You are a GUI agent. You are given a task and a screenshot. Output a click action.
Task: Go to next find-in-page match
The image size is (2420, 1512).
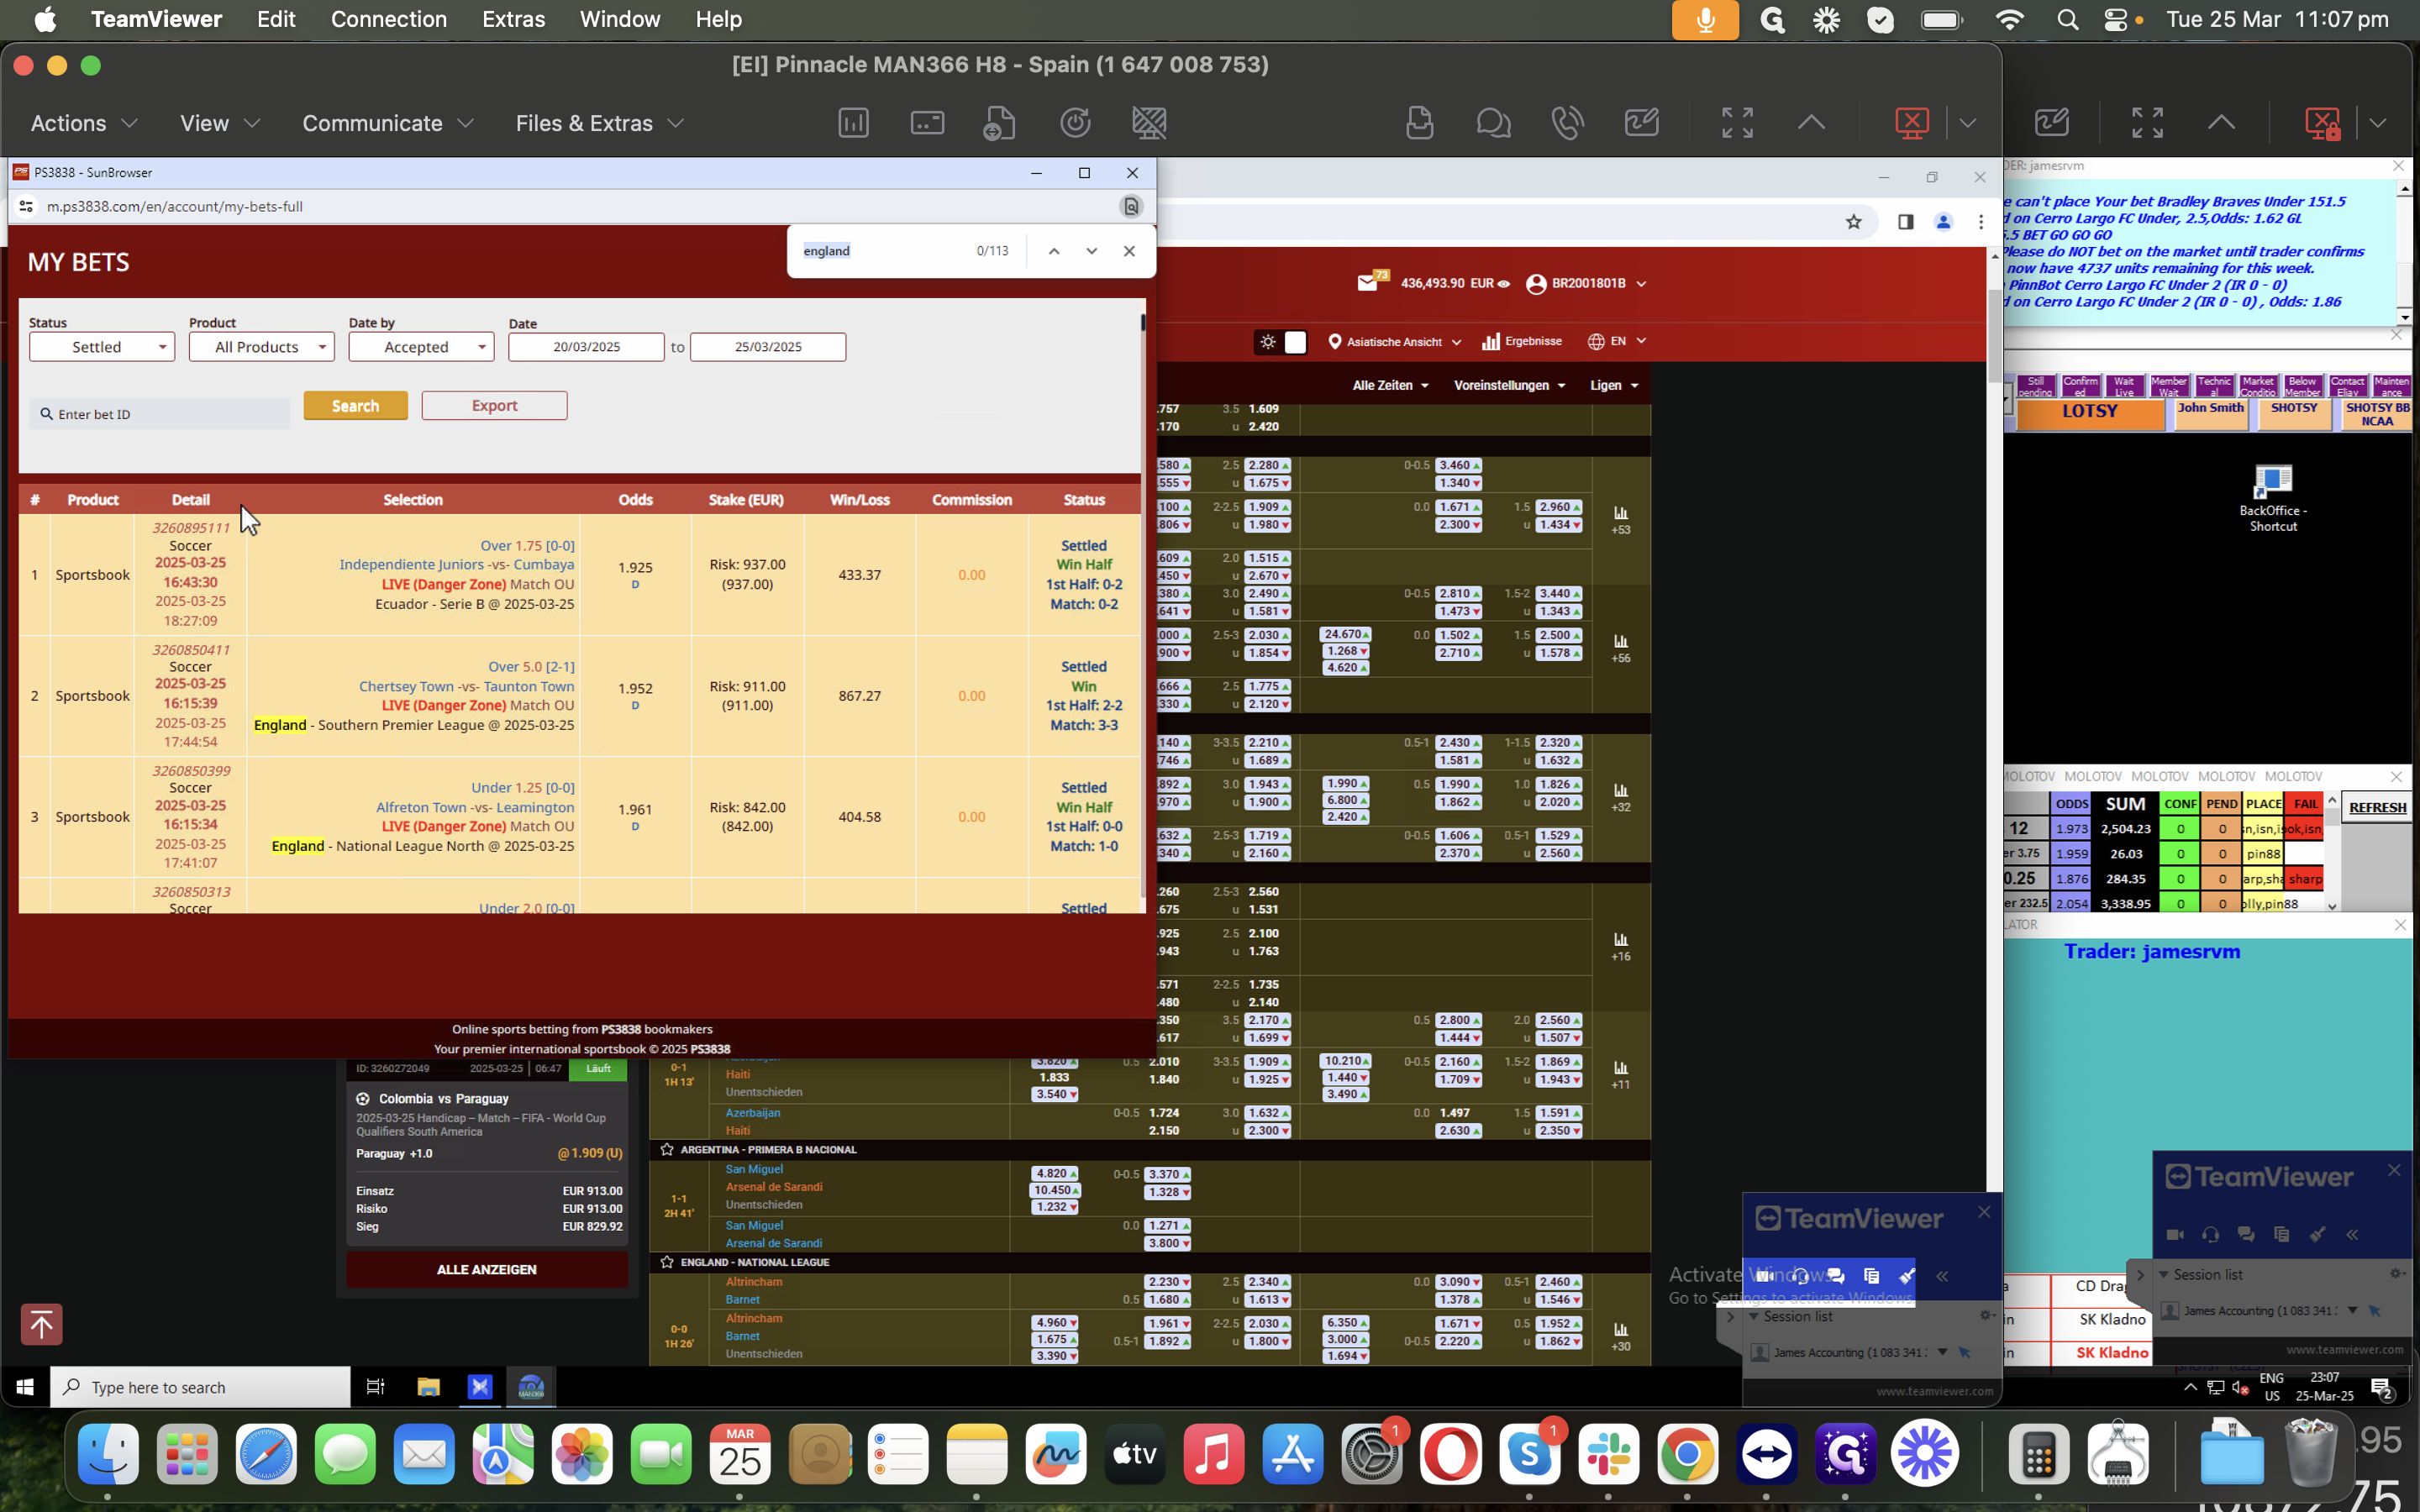pos(1091,251)
